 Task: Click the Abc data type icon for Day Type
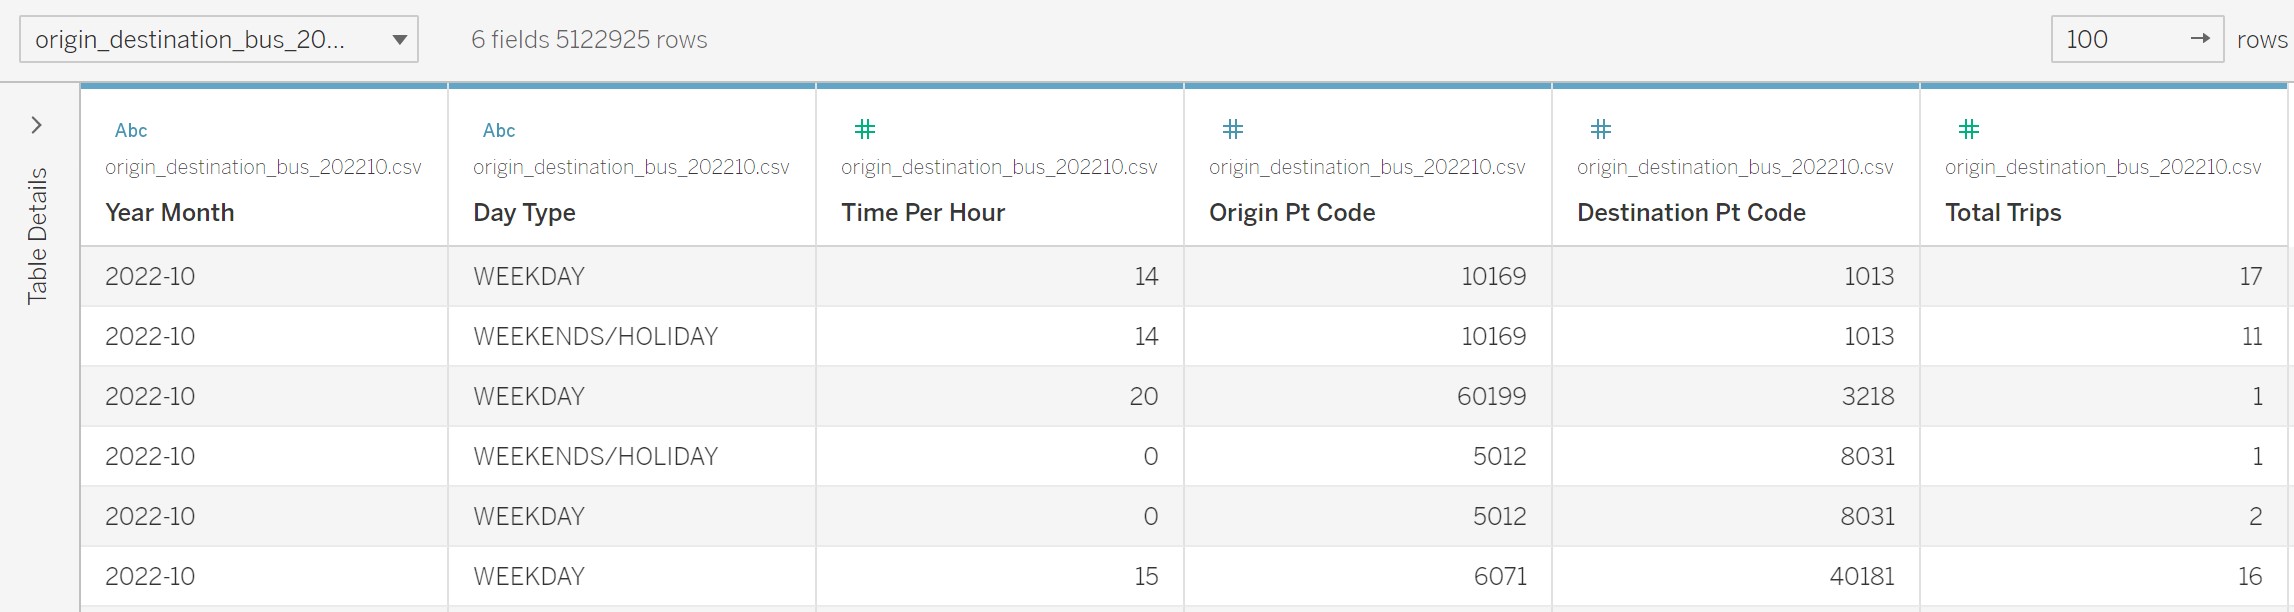(498, 130)
